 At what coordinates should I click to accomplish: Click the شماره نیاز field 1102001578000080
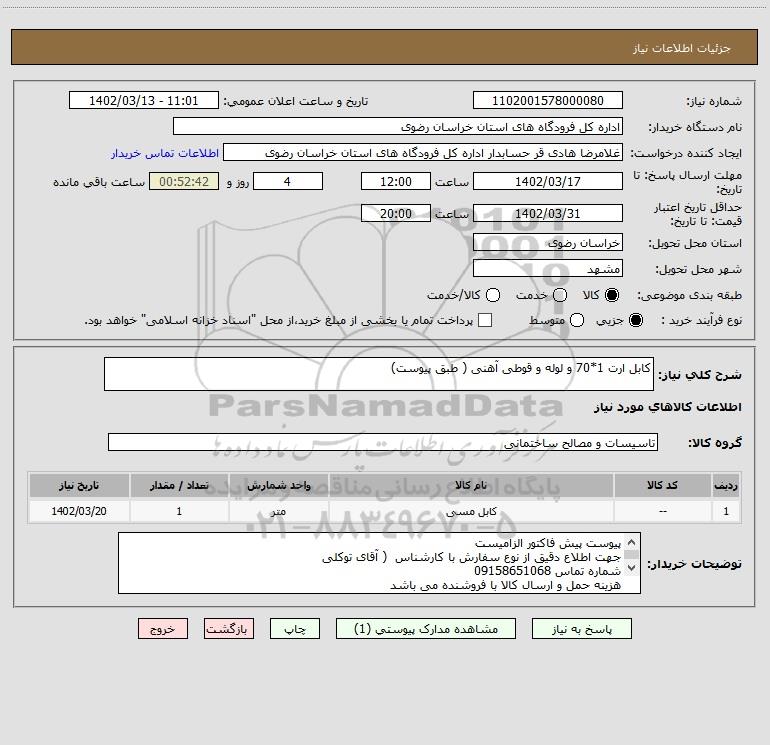coord(548,100)
